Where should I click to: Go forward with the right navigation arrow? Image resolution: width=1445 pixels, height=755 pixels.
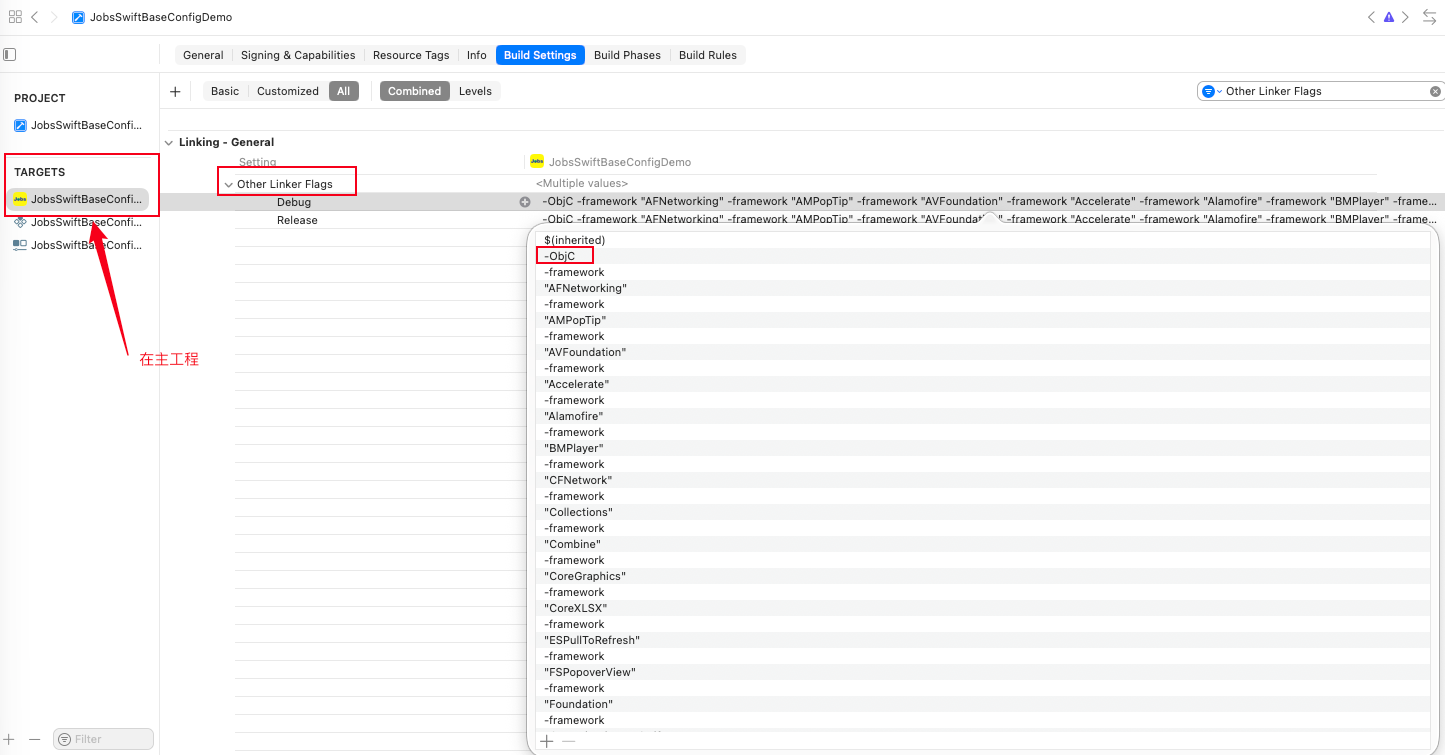point(54,17)
